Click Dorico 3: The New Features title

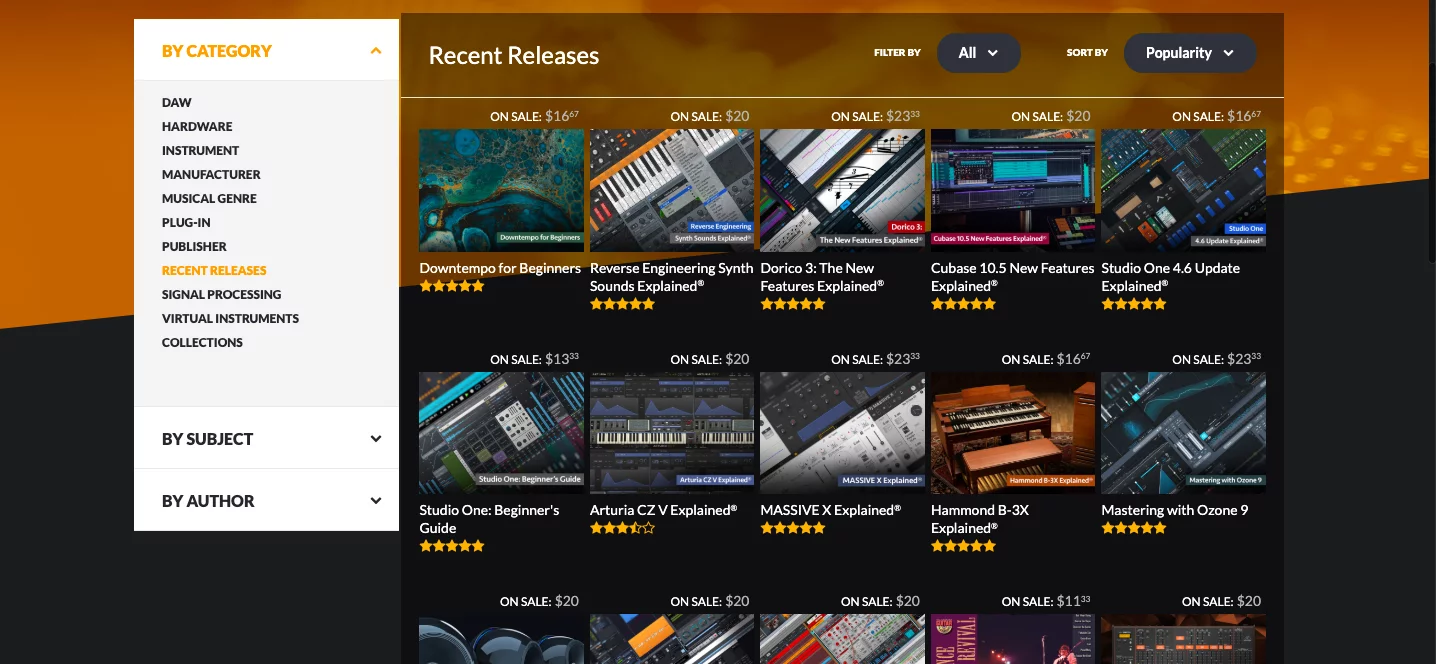(x=822, y=277)
